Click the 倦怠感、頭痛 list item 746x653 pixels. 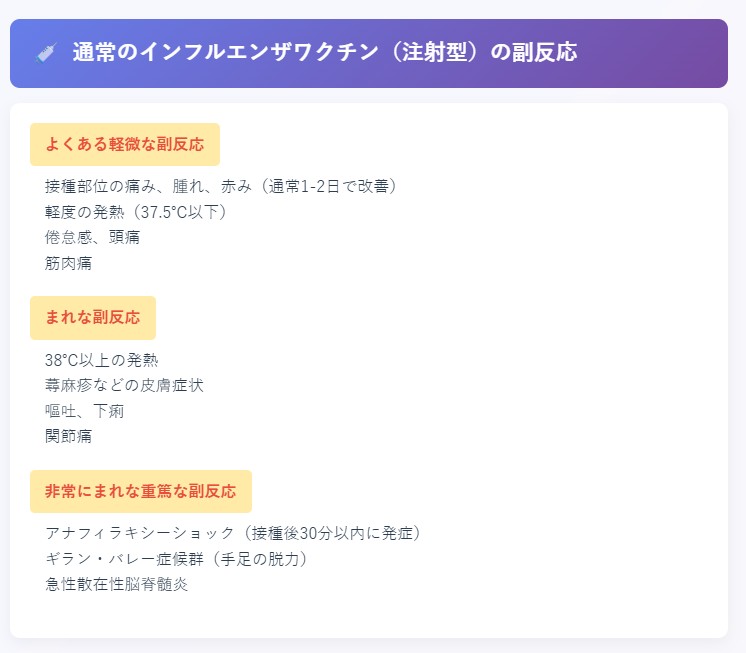point(92,237)
